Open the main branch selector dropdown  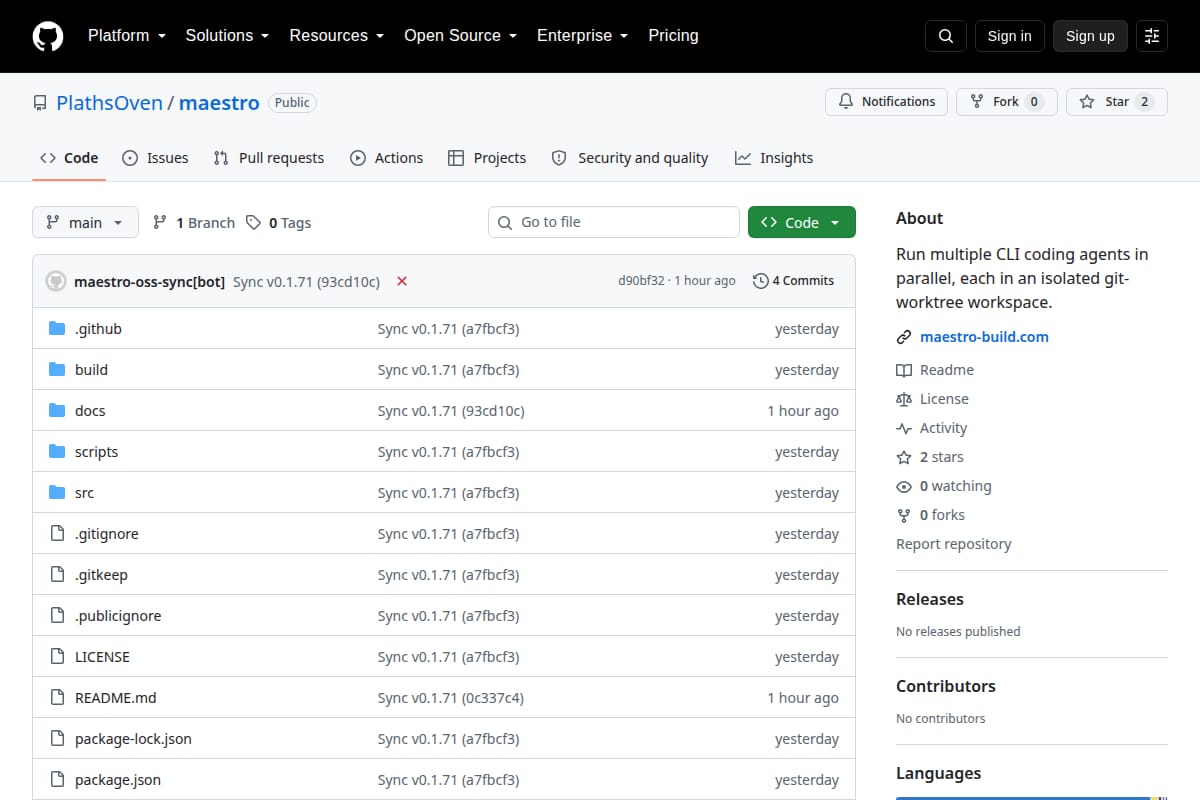(85, 223)
